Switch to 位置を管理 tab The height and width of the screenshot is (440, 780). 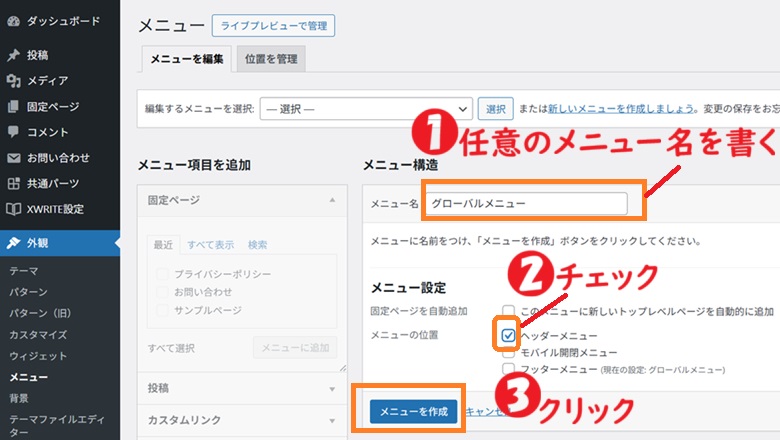(271, 59)
